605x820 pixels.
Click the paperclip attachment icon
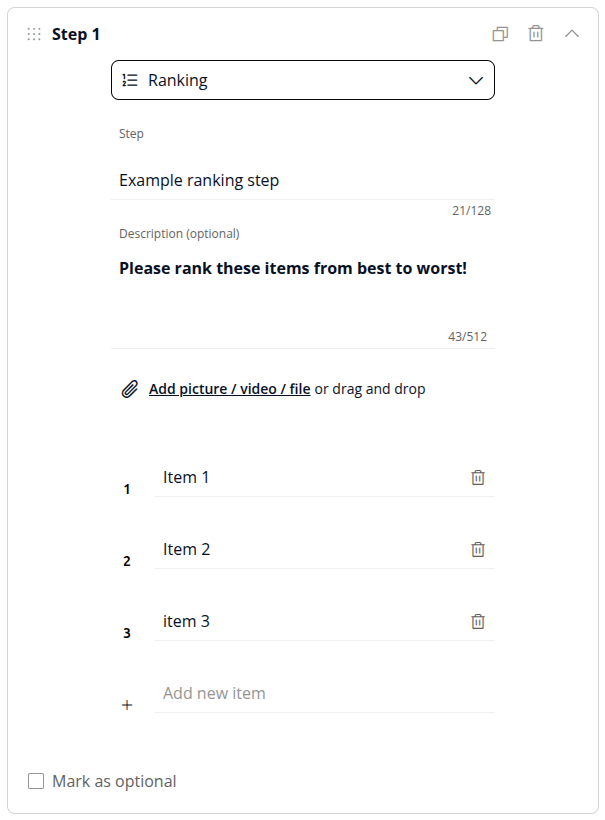point(129,389)
